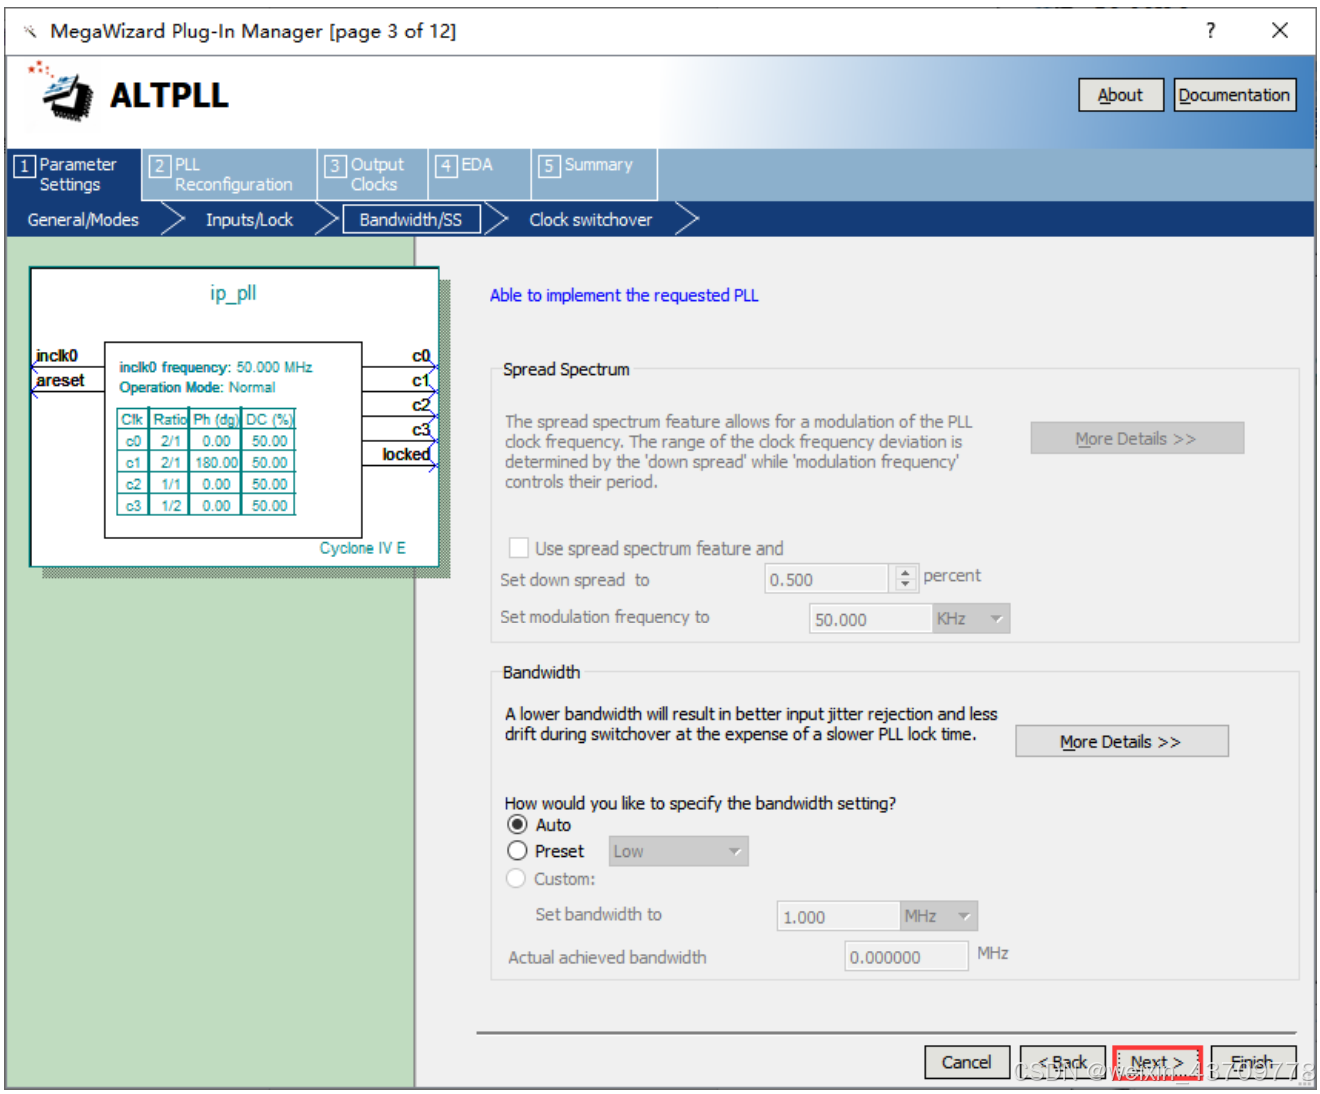The height and width of the screenshot is (1094, 1320).
Task: Select the Bandwidth/SS sub-page
Action: [x=411, y=219]
